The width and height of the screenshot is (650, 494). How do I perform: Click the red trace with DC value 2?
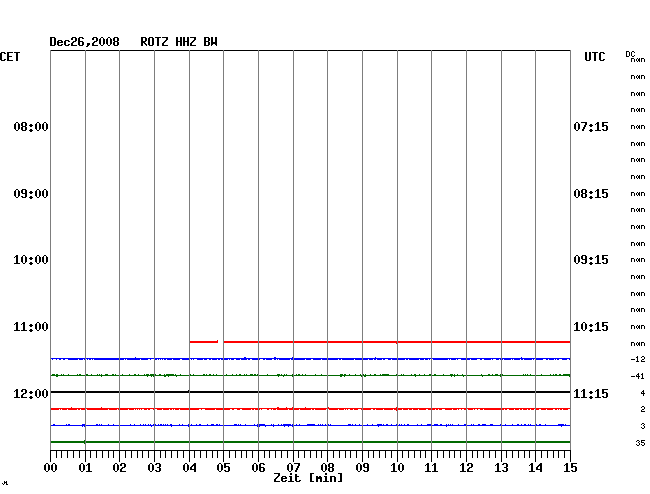click(310, 409)
